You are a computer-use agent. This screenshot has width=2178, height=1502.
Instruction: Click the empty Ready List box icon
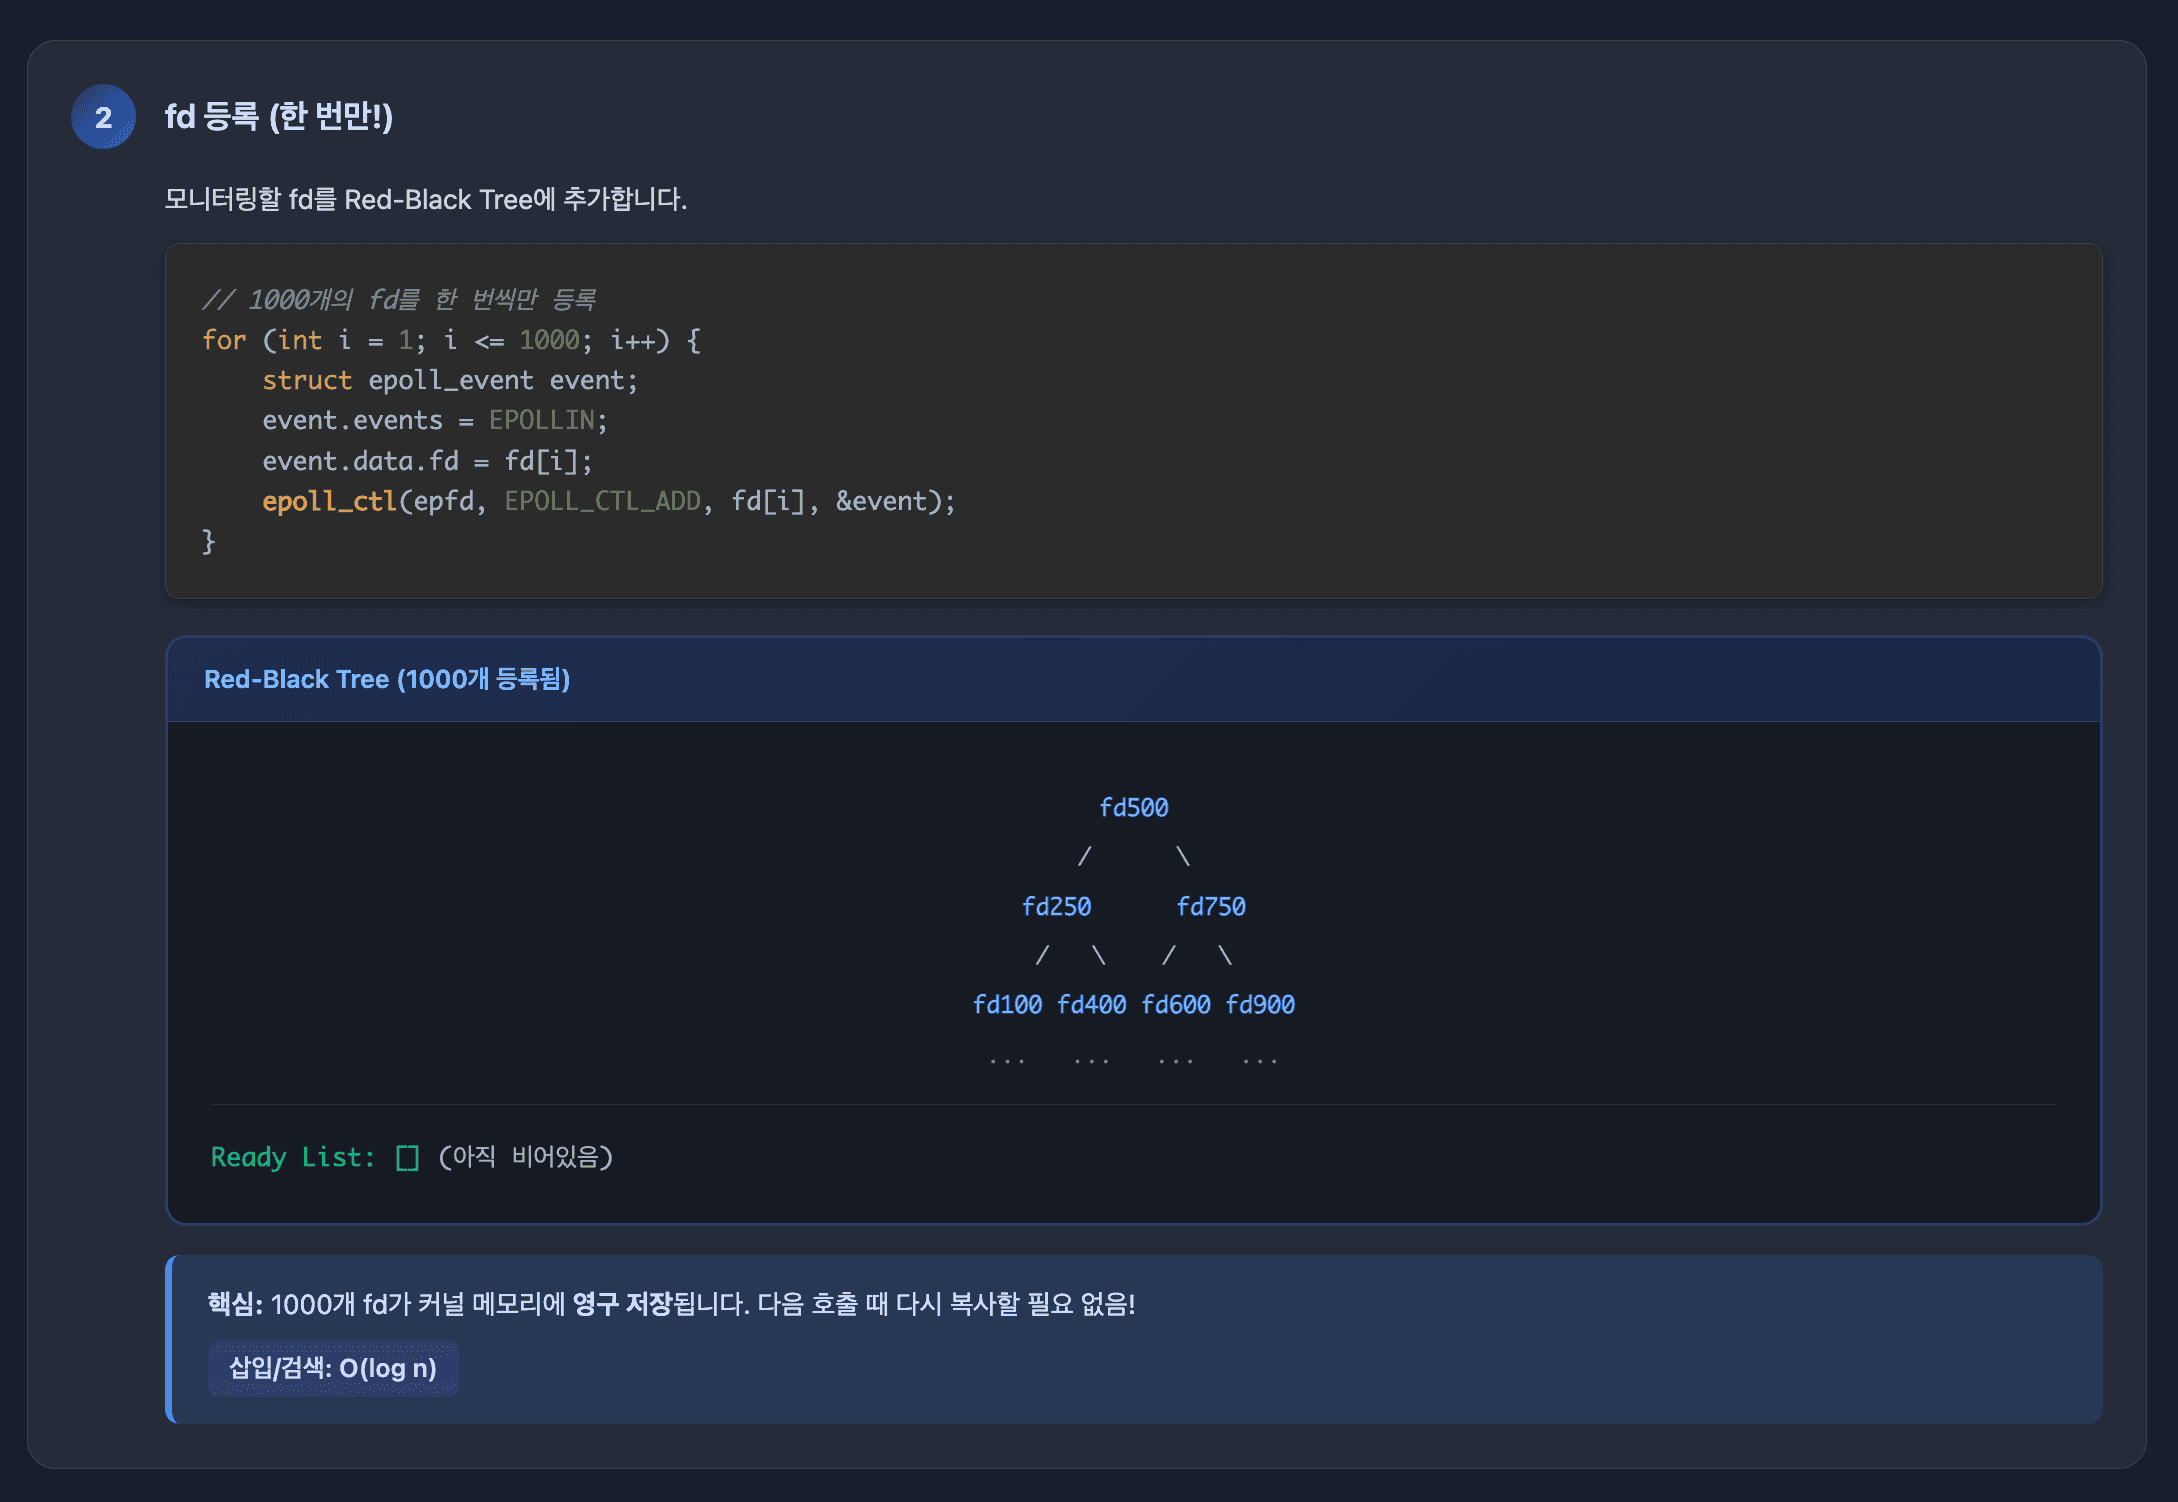407,1158
